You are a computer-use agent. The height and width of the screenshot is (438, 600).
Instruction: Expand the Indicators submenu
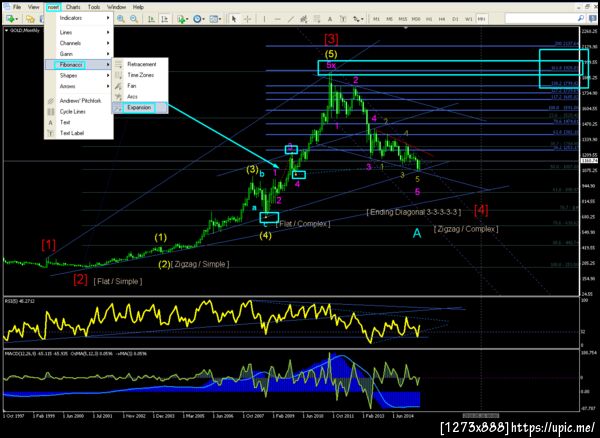(x=79, y=18)
